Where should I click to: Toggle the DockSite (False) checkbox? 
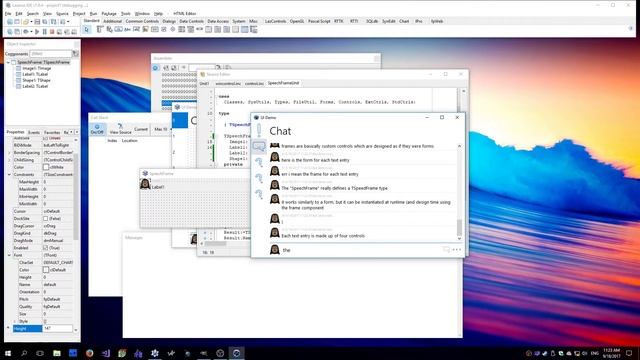[x=46, y=218]
